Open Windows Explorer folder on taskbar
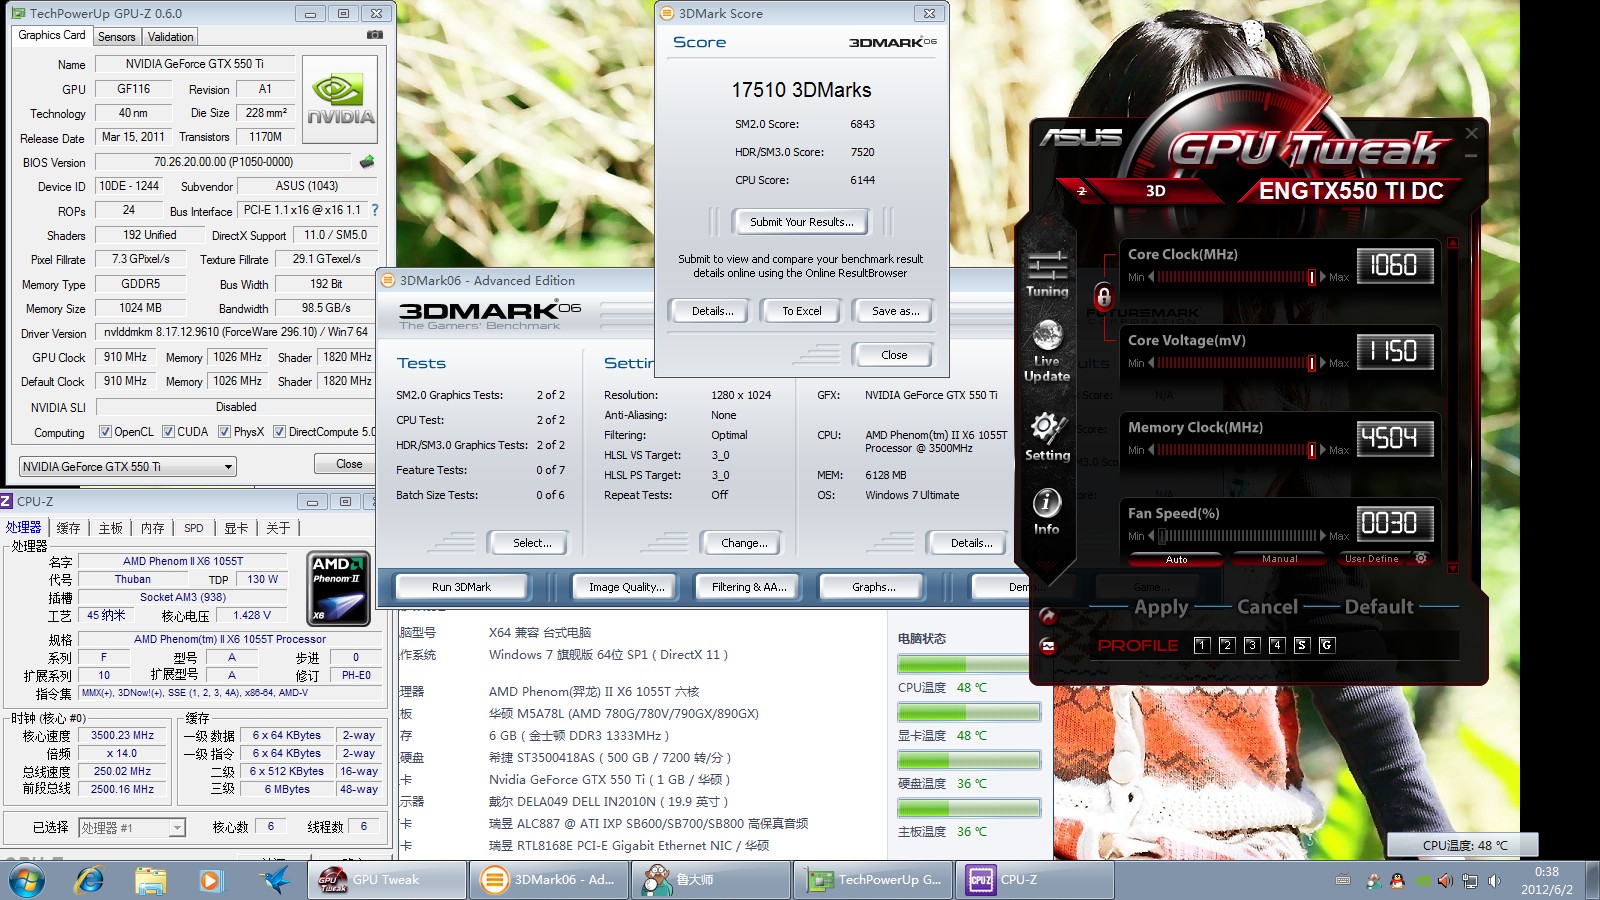1600x900 pixels. pos(151,880)
